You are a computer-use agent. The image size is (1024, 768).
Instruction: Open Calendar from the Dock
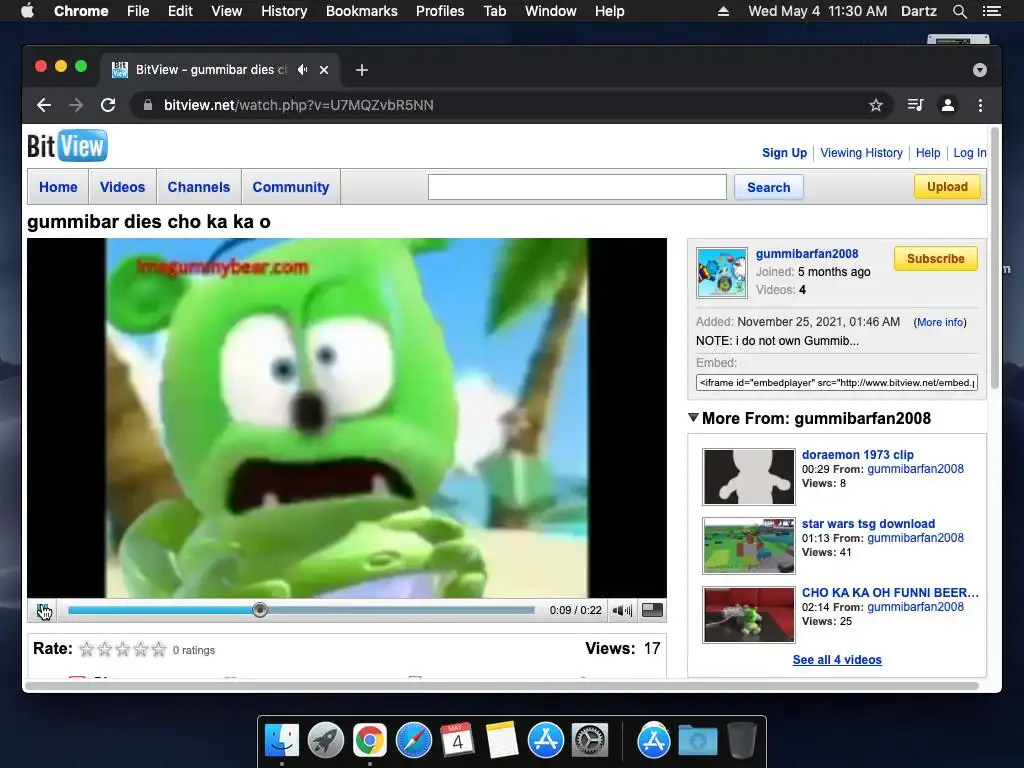coord(457,741)
